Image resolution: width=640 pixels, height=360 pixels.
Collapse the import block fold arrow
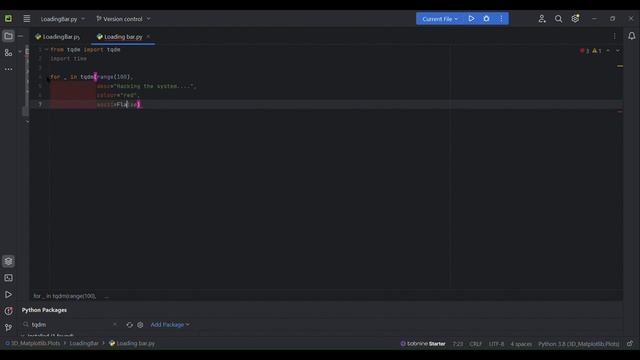(x=46, y=49)
